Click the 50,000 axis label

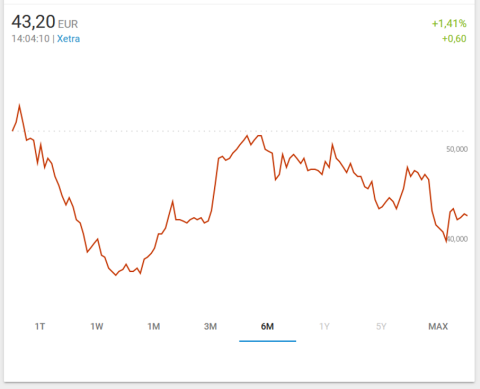(x=457, y=149)
